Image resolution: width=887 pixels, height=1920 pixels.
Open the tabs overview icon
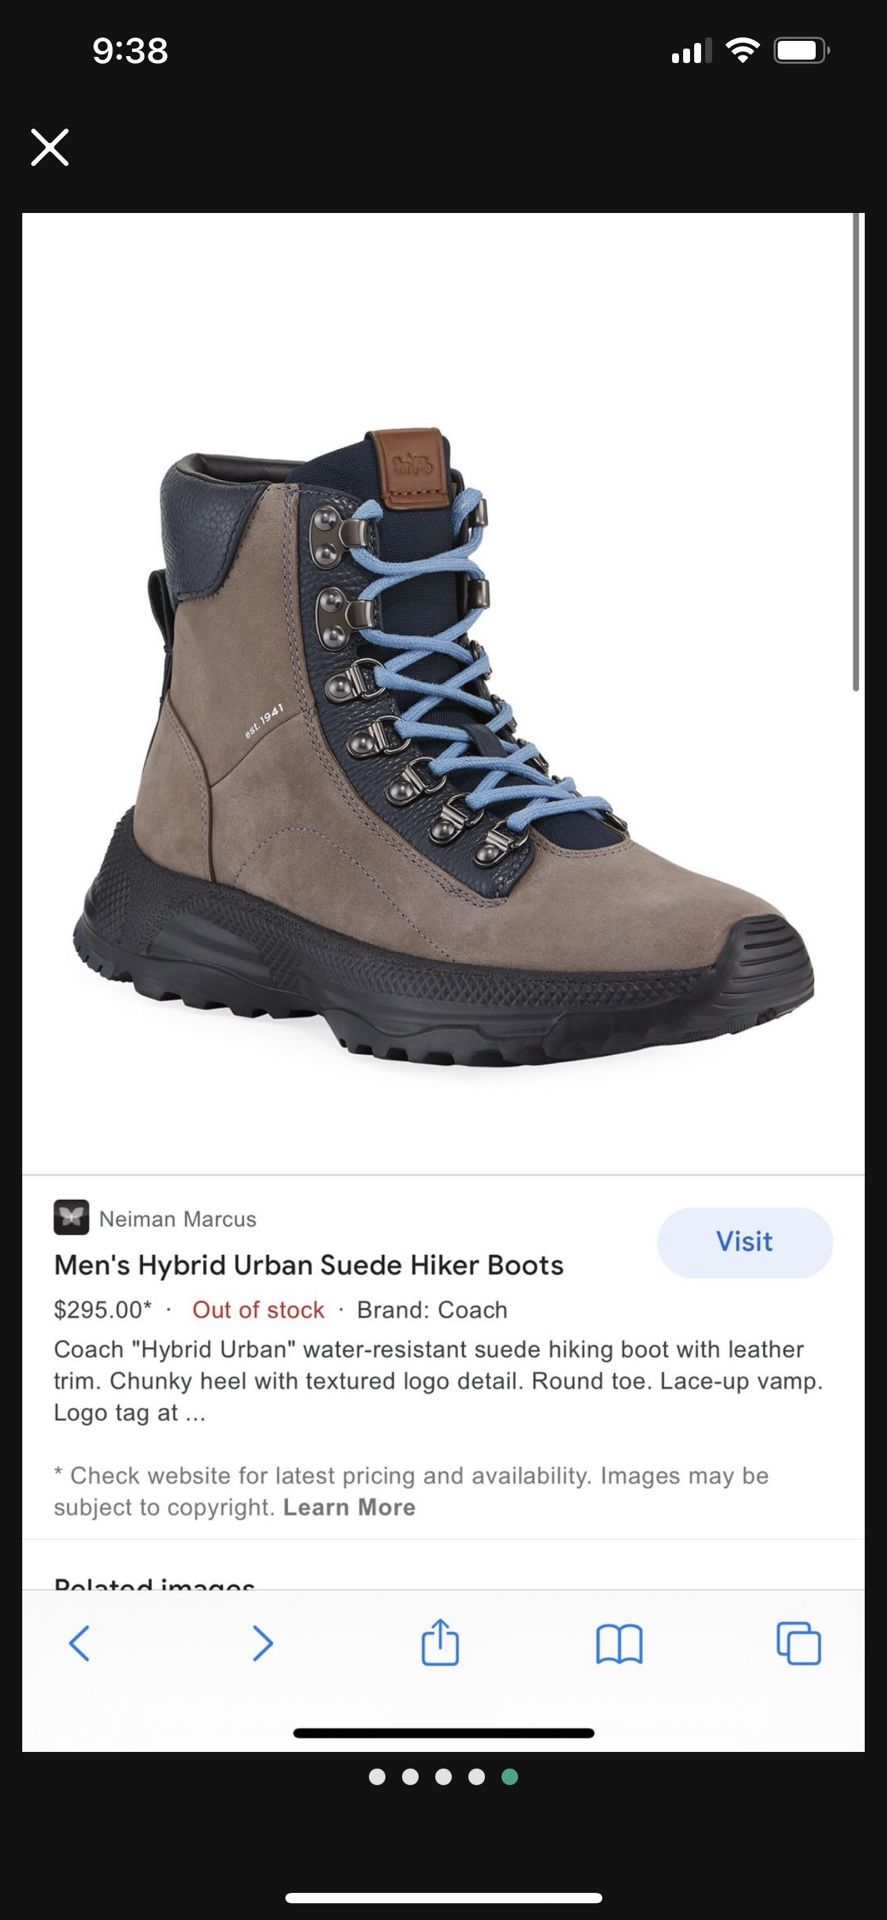[x=799, y=1643]
